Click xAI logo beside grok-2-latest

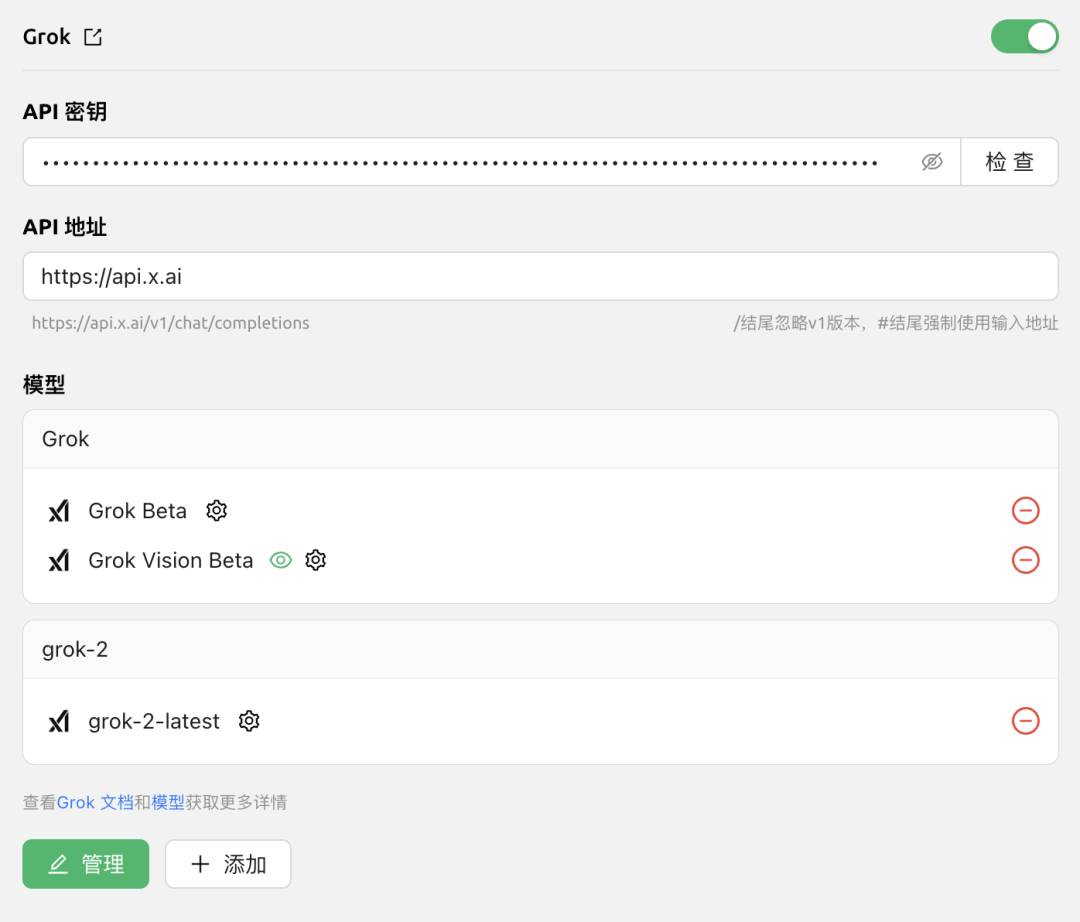click(x=59, y=722)
